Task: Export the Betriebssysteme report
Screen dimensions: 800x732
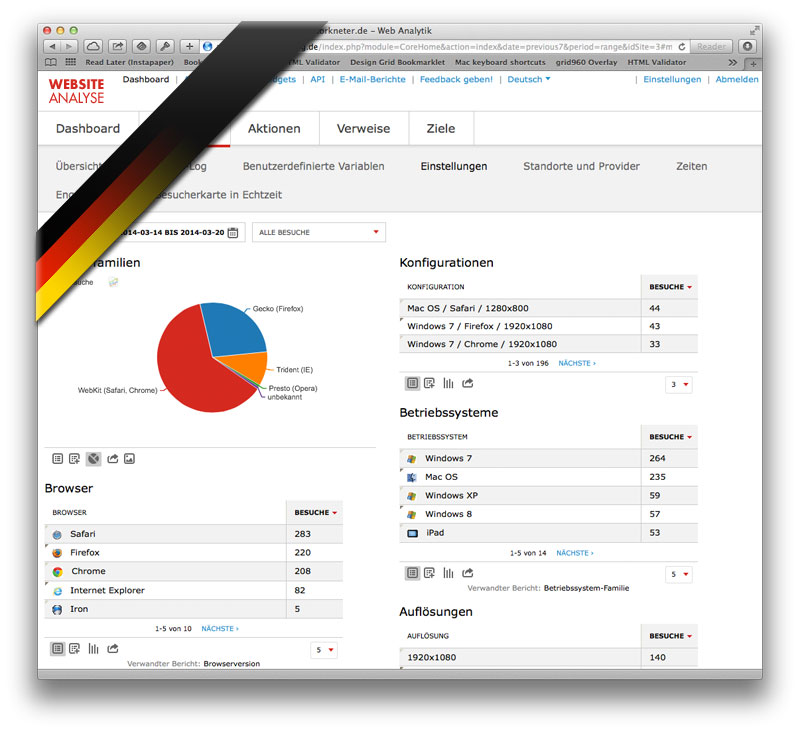Action: click(x=467, y=573)
